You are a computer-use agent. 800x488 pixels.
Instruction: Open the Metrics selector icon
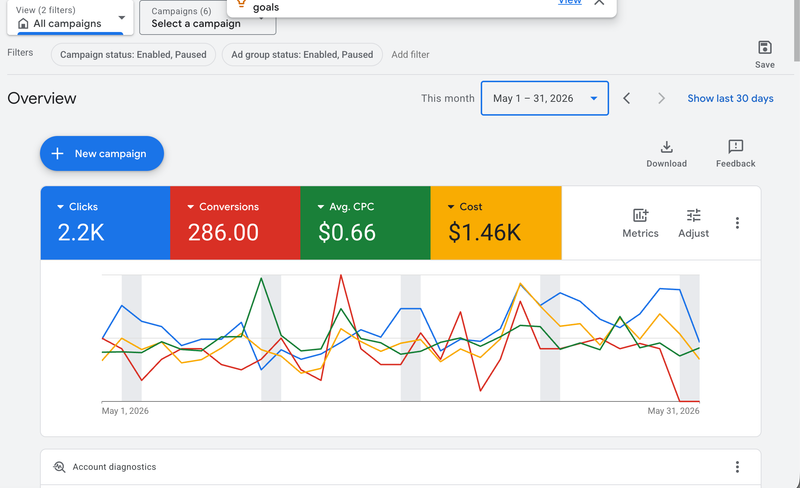[640, 215]
